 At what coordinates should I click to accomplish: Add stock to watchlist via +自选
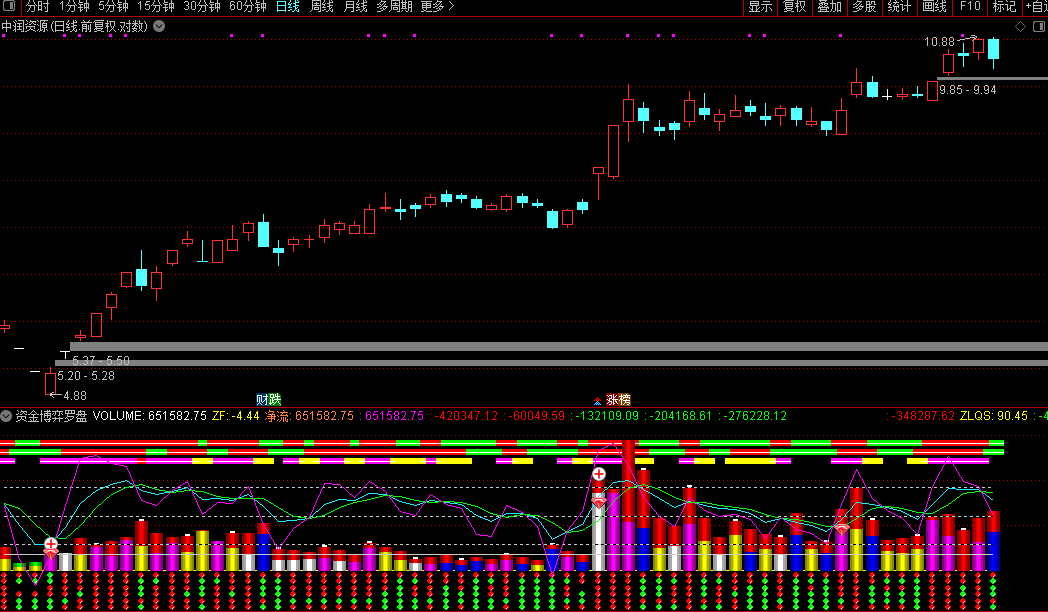[1036, 7]
